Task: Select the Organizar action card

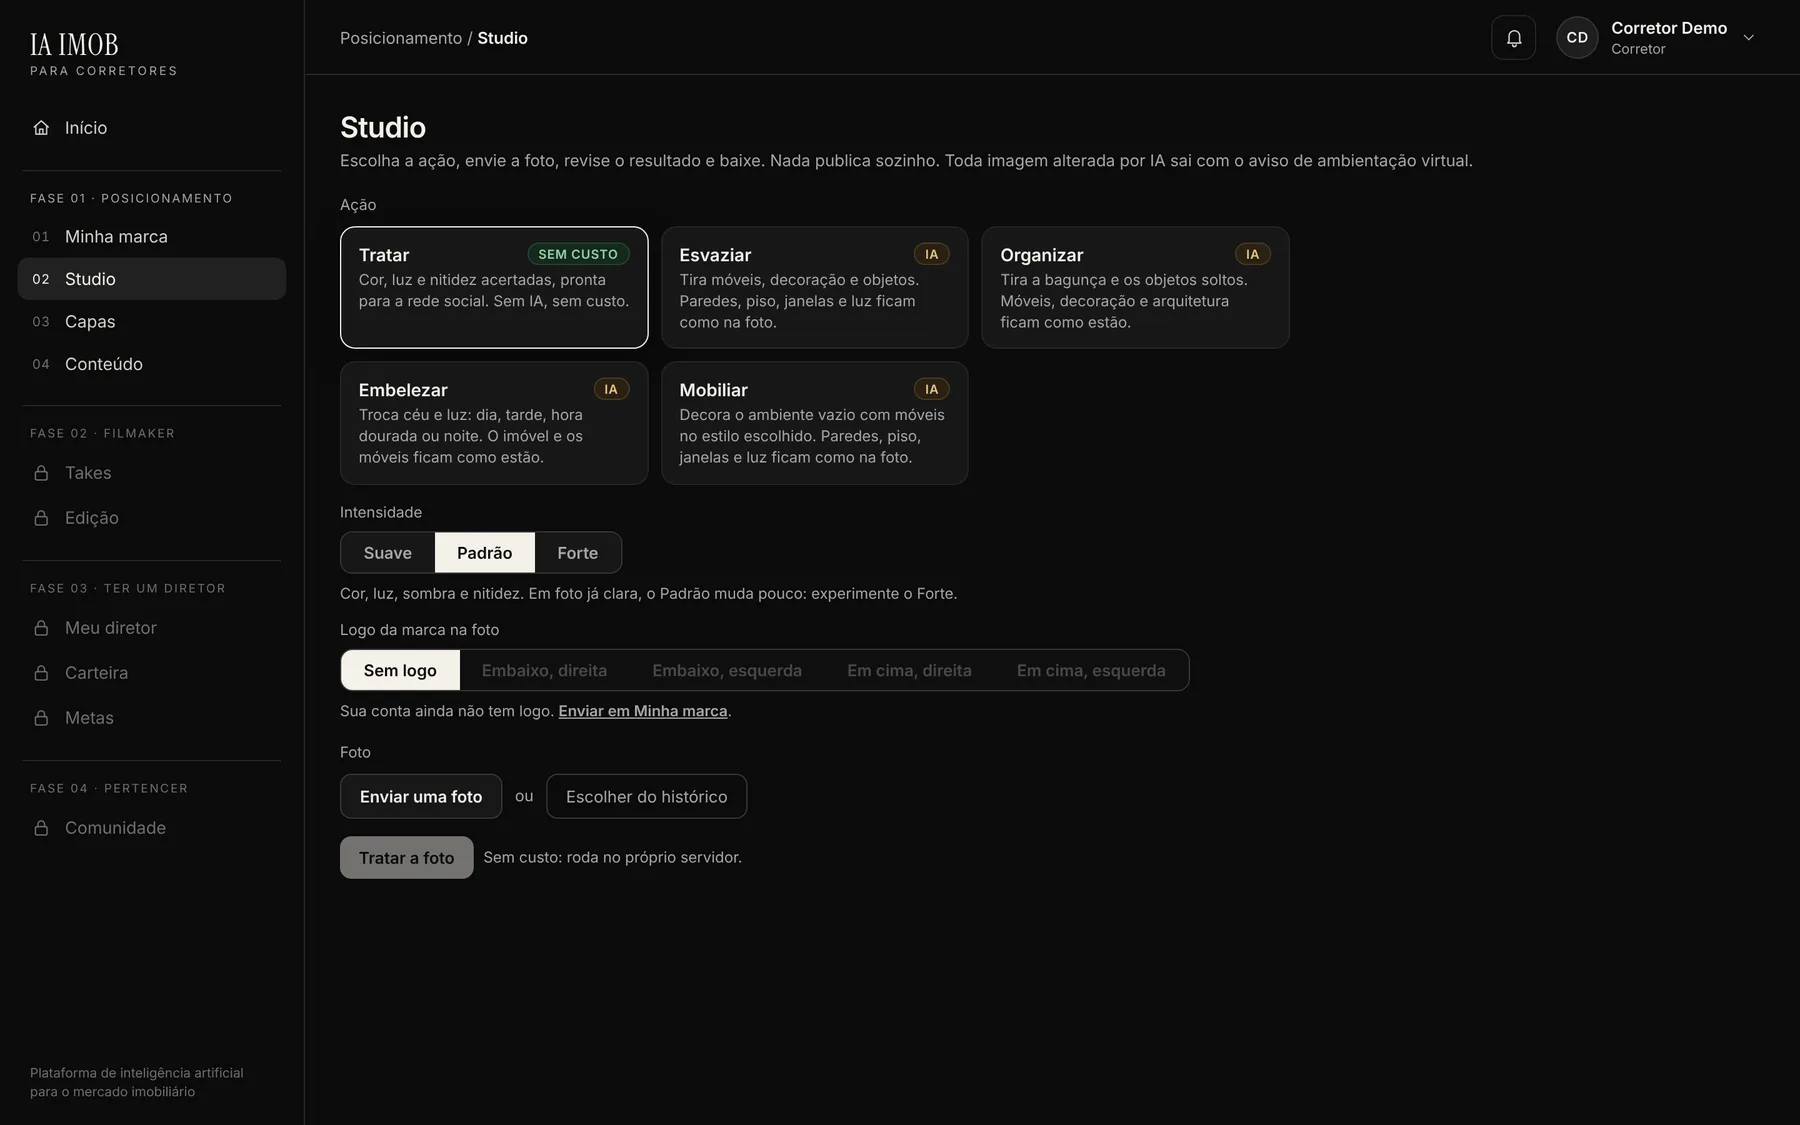Action: 1135,287
